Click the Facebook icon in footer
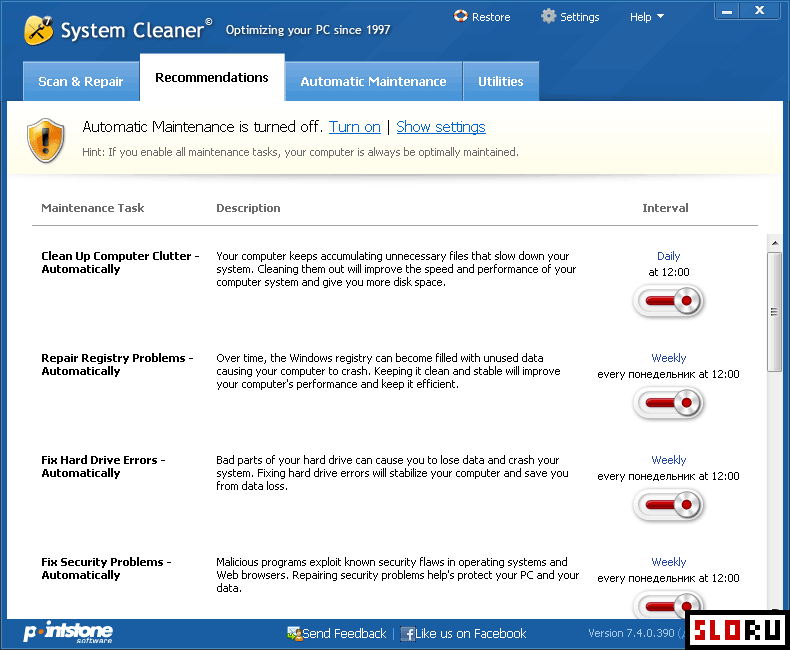 [407, 634]
